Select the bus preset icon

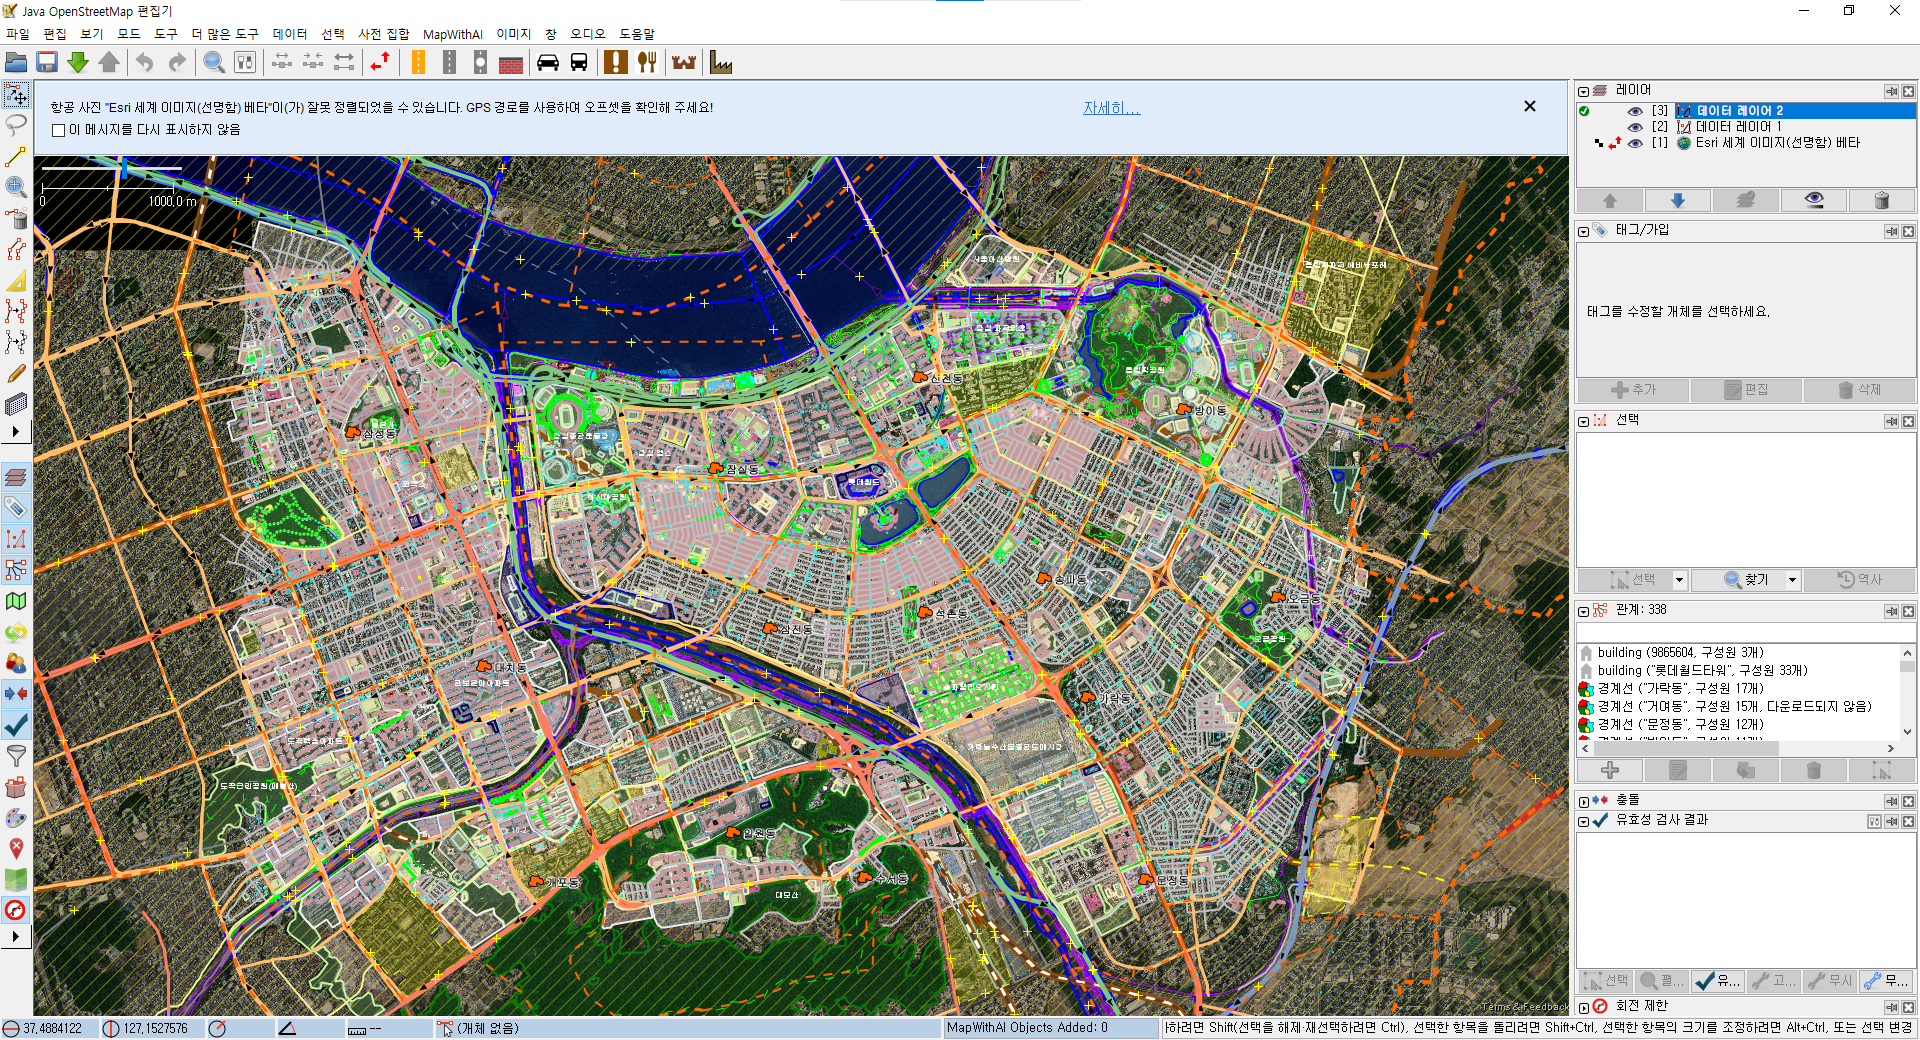579,63
